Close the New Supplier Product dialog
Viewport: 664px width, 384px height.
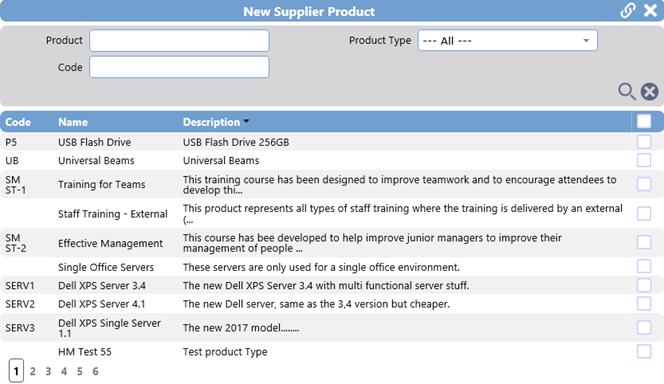click(650, 11)
